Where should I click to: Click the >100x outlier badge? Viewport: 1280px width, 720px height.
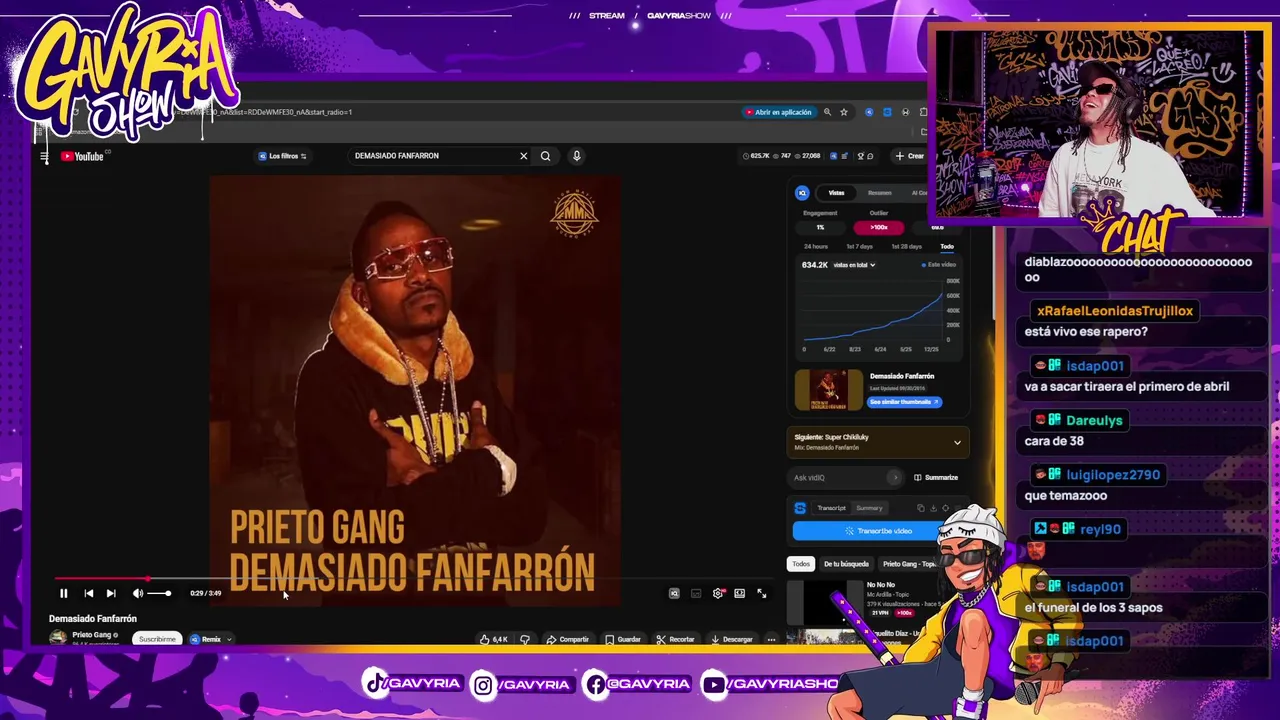click(x=878, y=227)
